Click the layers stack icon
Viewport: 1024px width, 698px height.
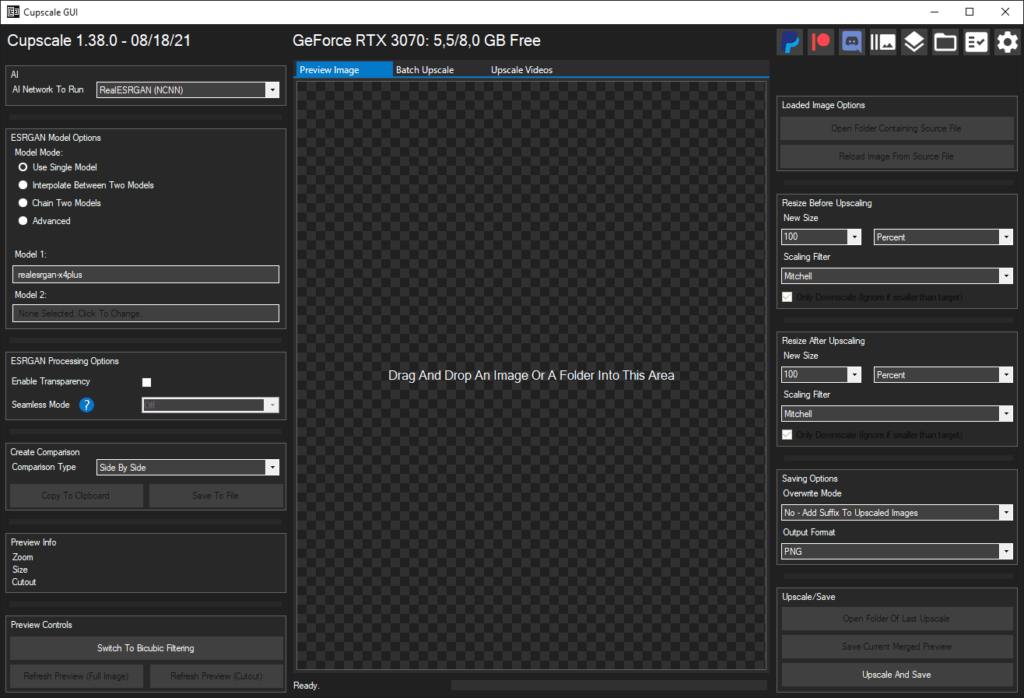pyautogui.click(x=914, y=42)
